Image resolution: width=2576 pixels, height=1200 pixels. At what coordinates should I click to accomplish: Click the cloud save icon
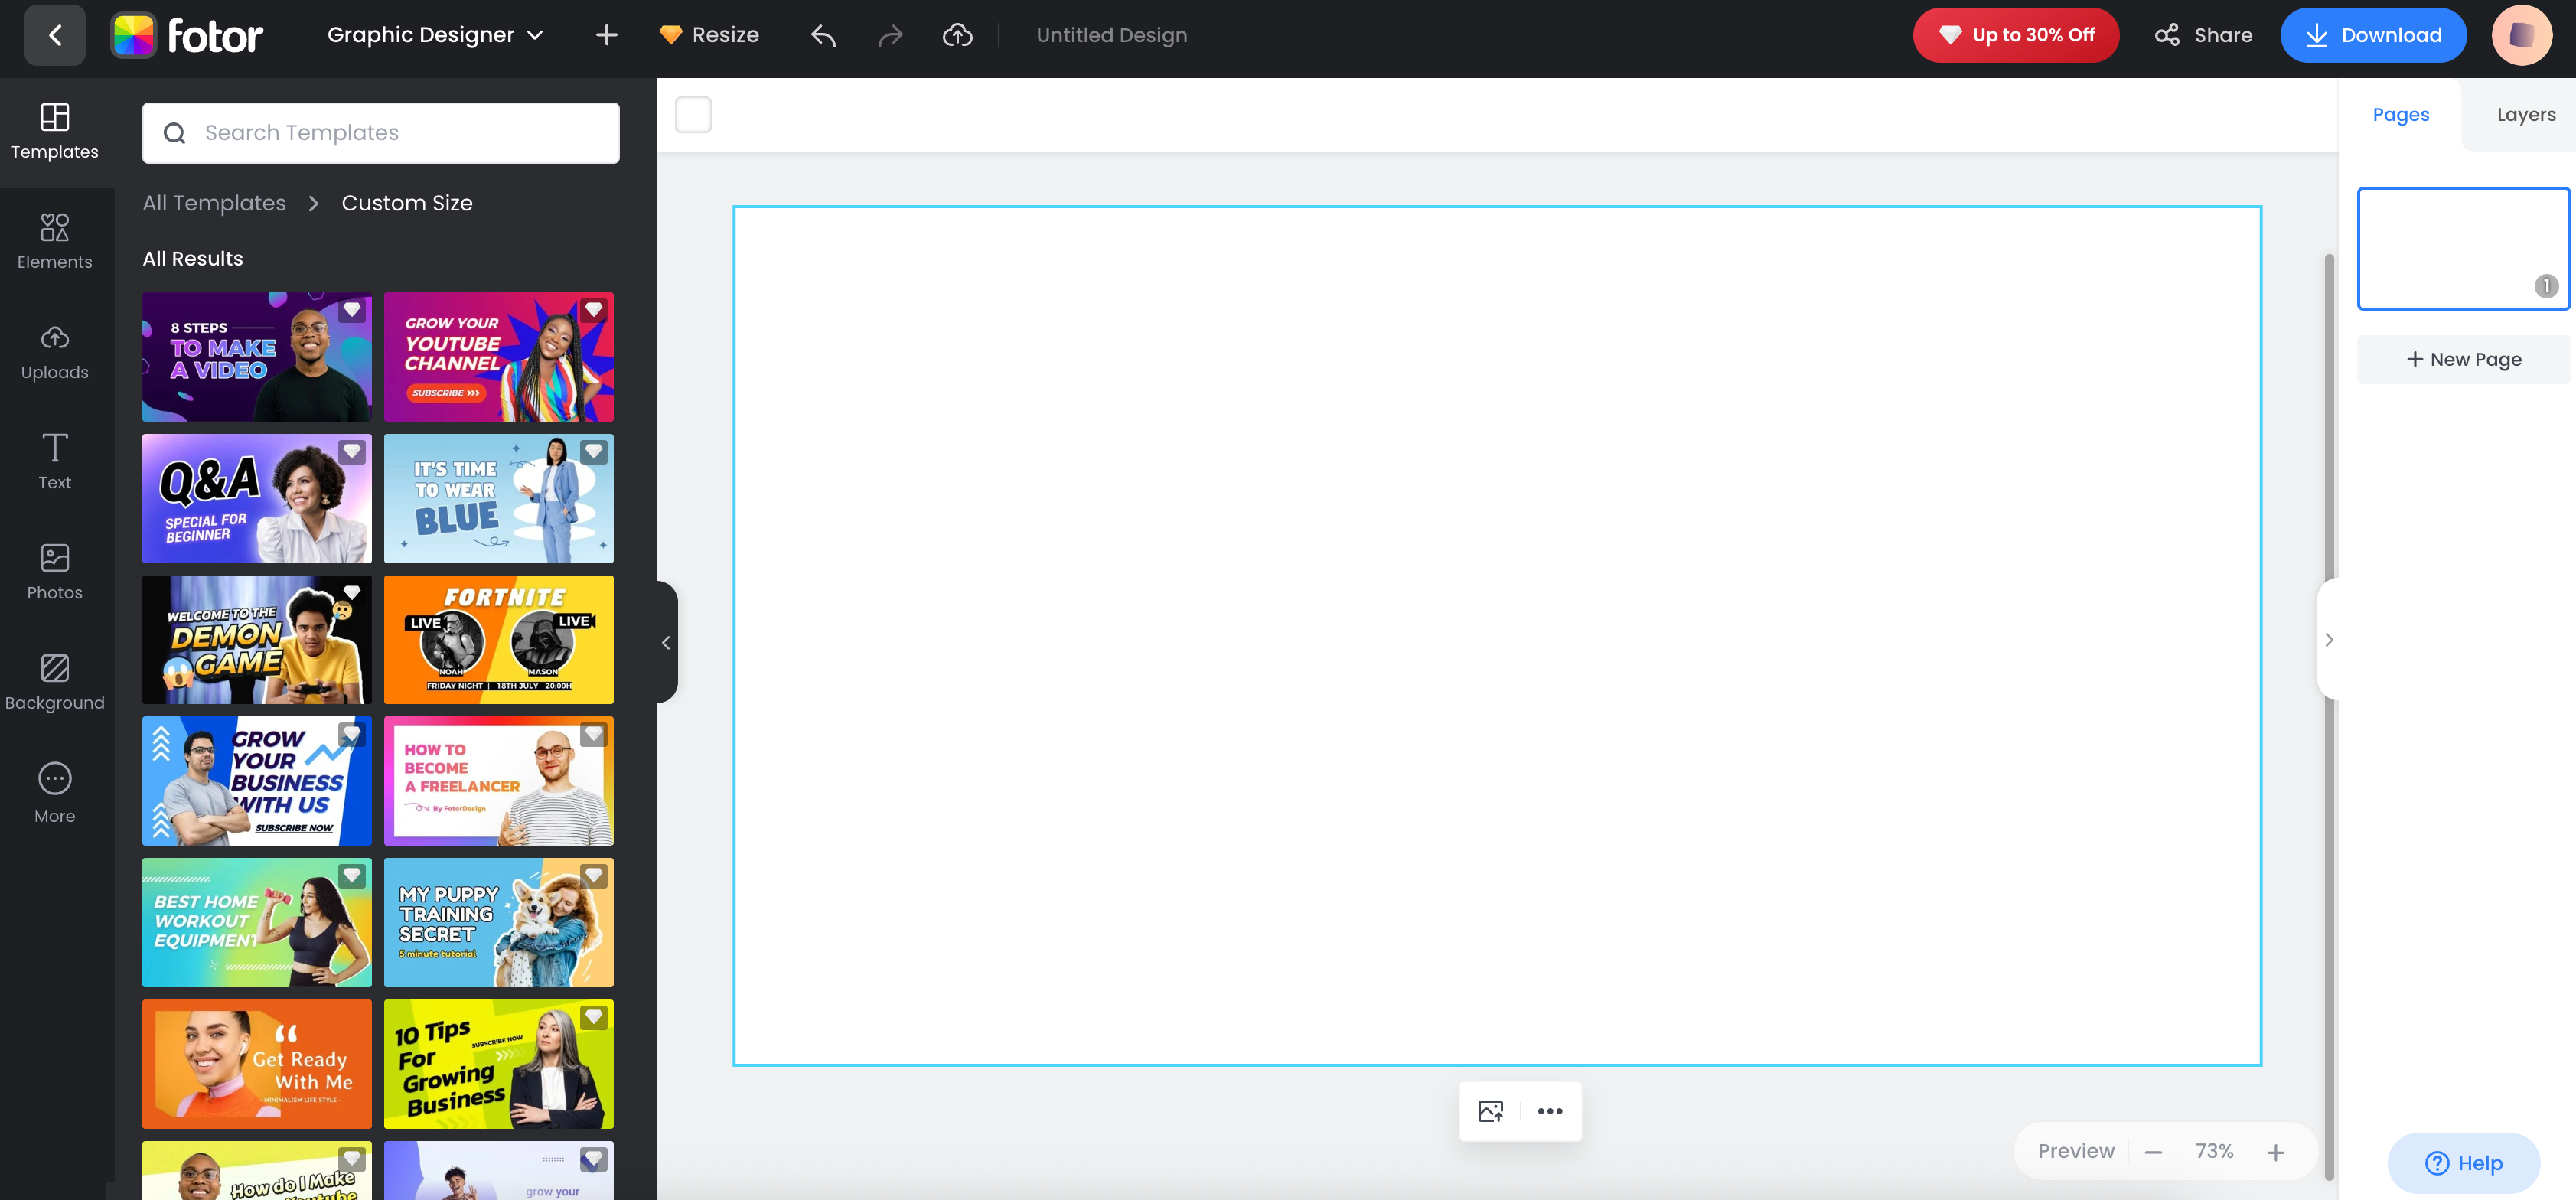[956, 34]
